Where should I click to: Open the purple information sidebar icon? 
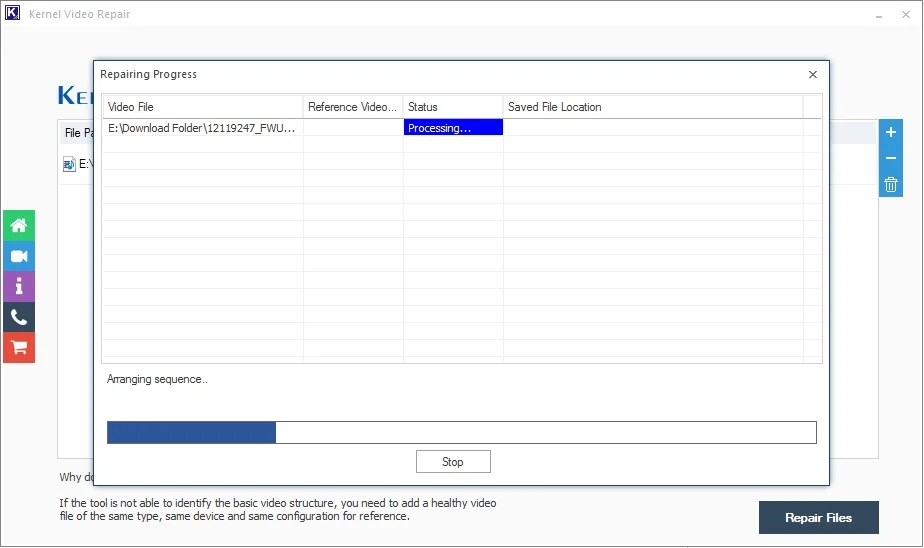(19, 287)
